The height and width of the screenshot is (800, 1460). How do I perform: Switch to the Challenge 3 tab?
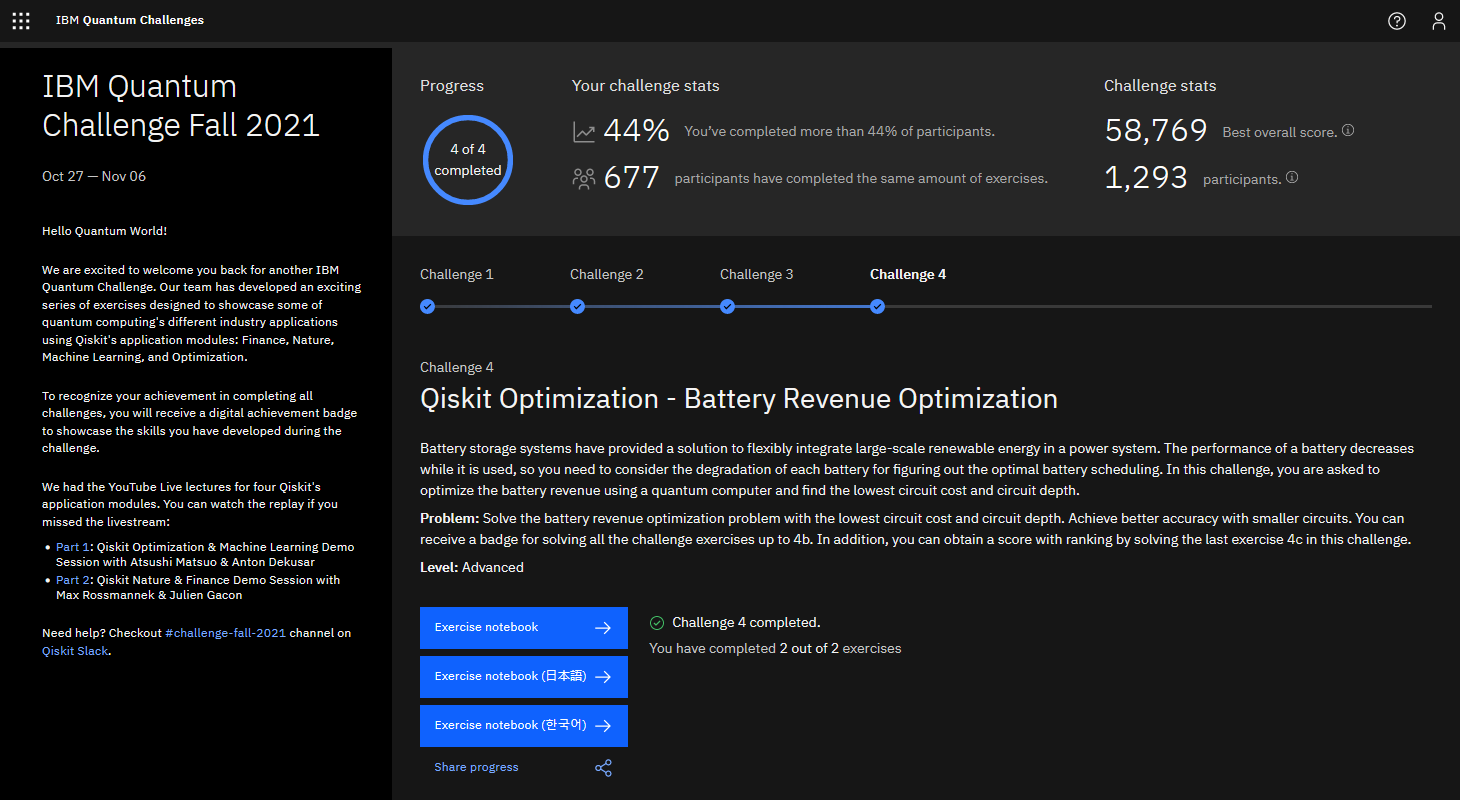tap(756, 274)
